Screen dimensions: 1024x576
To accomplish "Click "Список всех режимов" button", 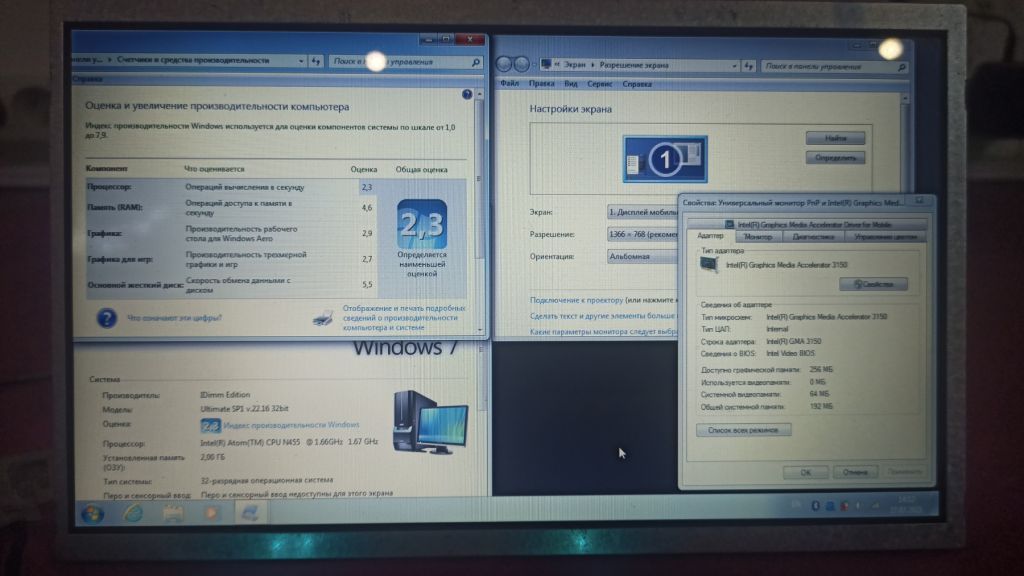I will (x=743, y=430).
